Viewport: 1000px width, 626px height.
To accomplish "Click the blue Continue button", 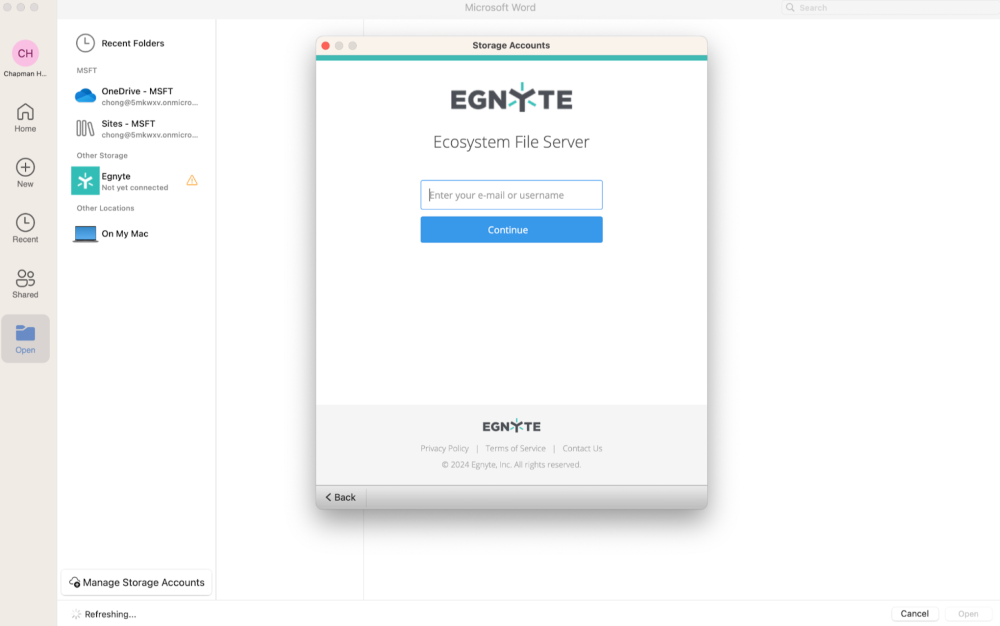I will tap(511, 229).
